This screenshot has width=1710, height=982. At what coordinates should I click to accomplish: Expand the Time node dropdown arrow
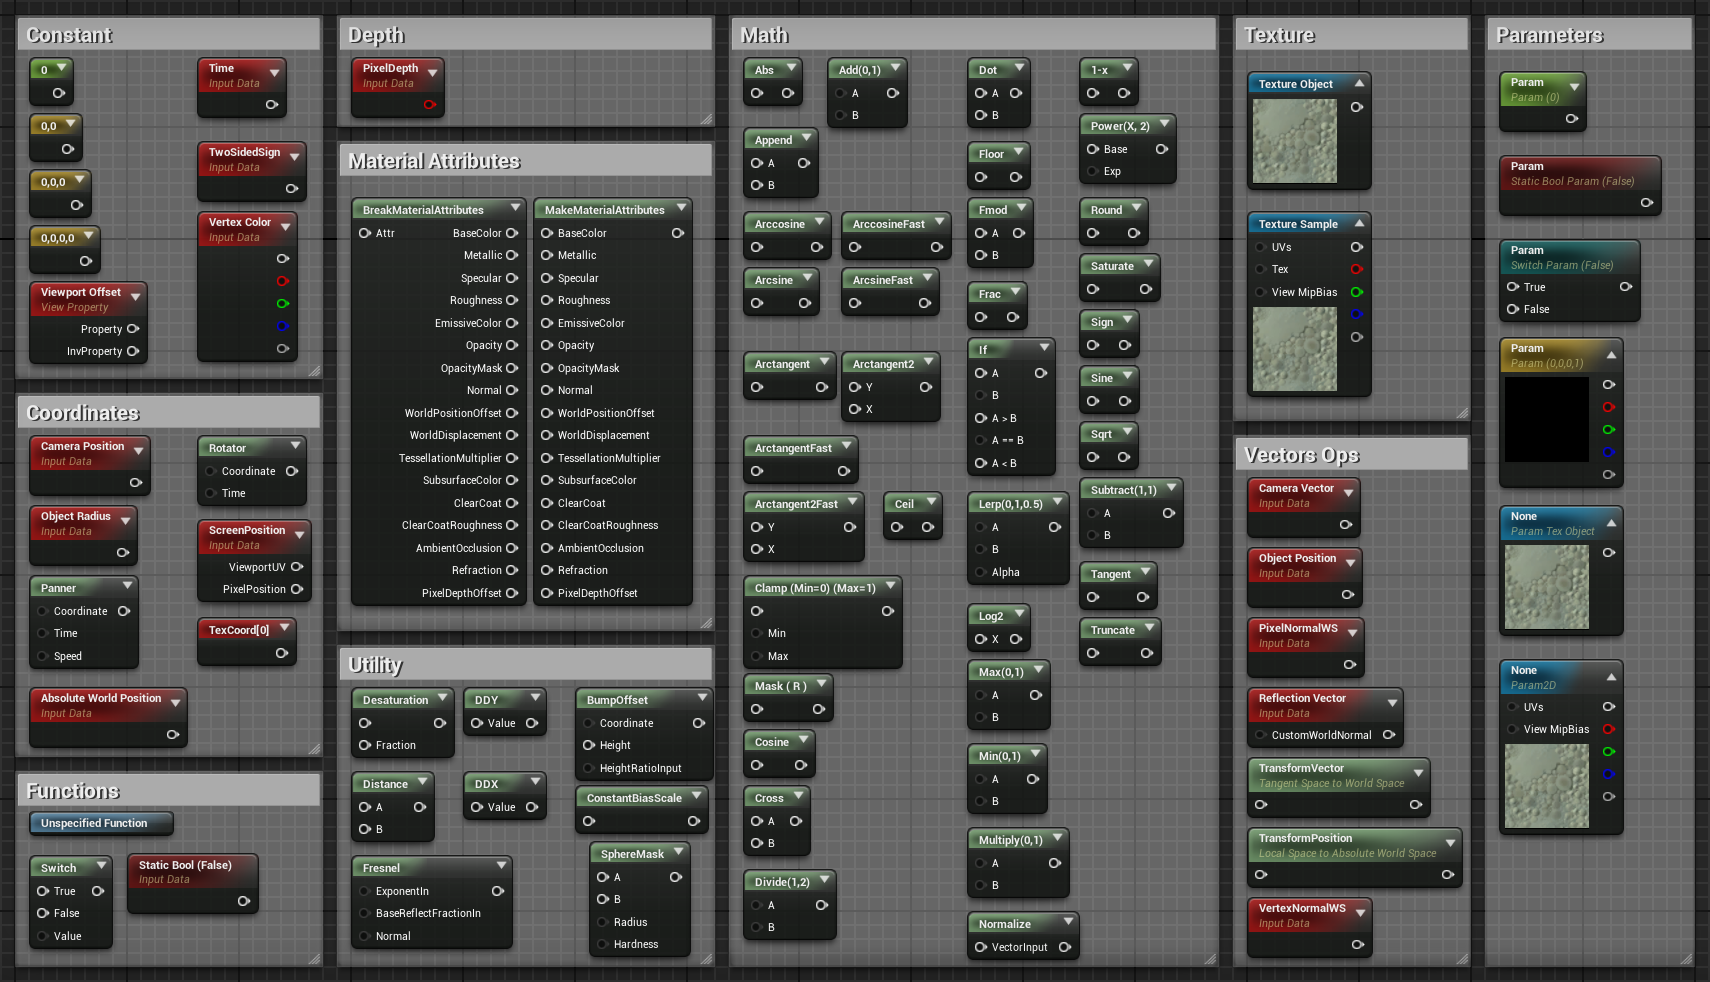[275, 73]
